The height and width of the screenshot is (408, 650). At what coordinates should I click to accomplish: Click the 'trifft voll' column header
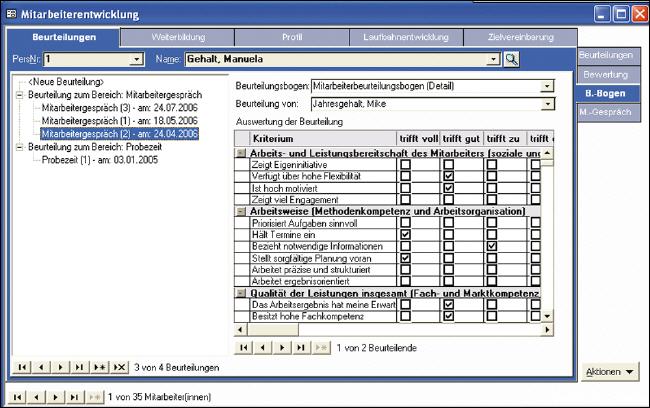pyautogui.click(x=418, y=138)
